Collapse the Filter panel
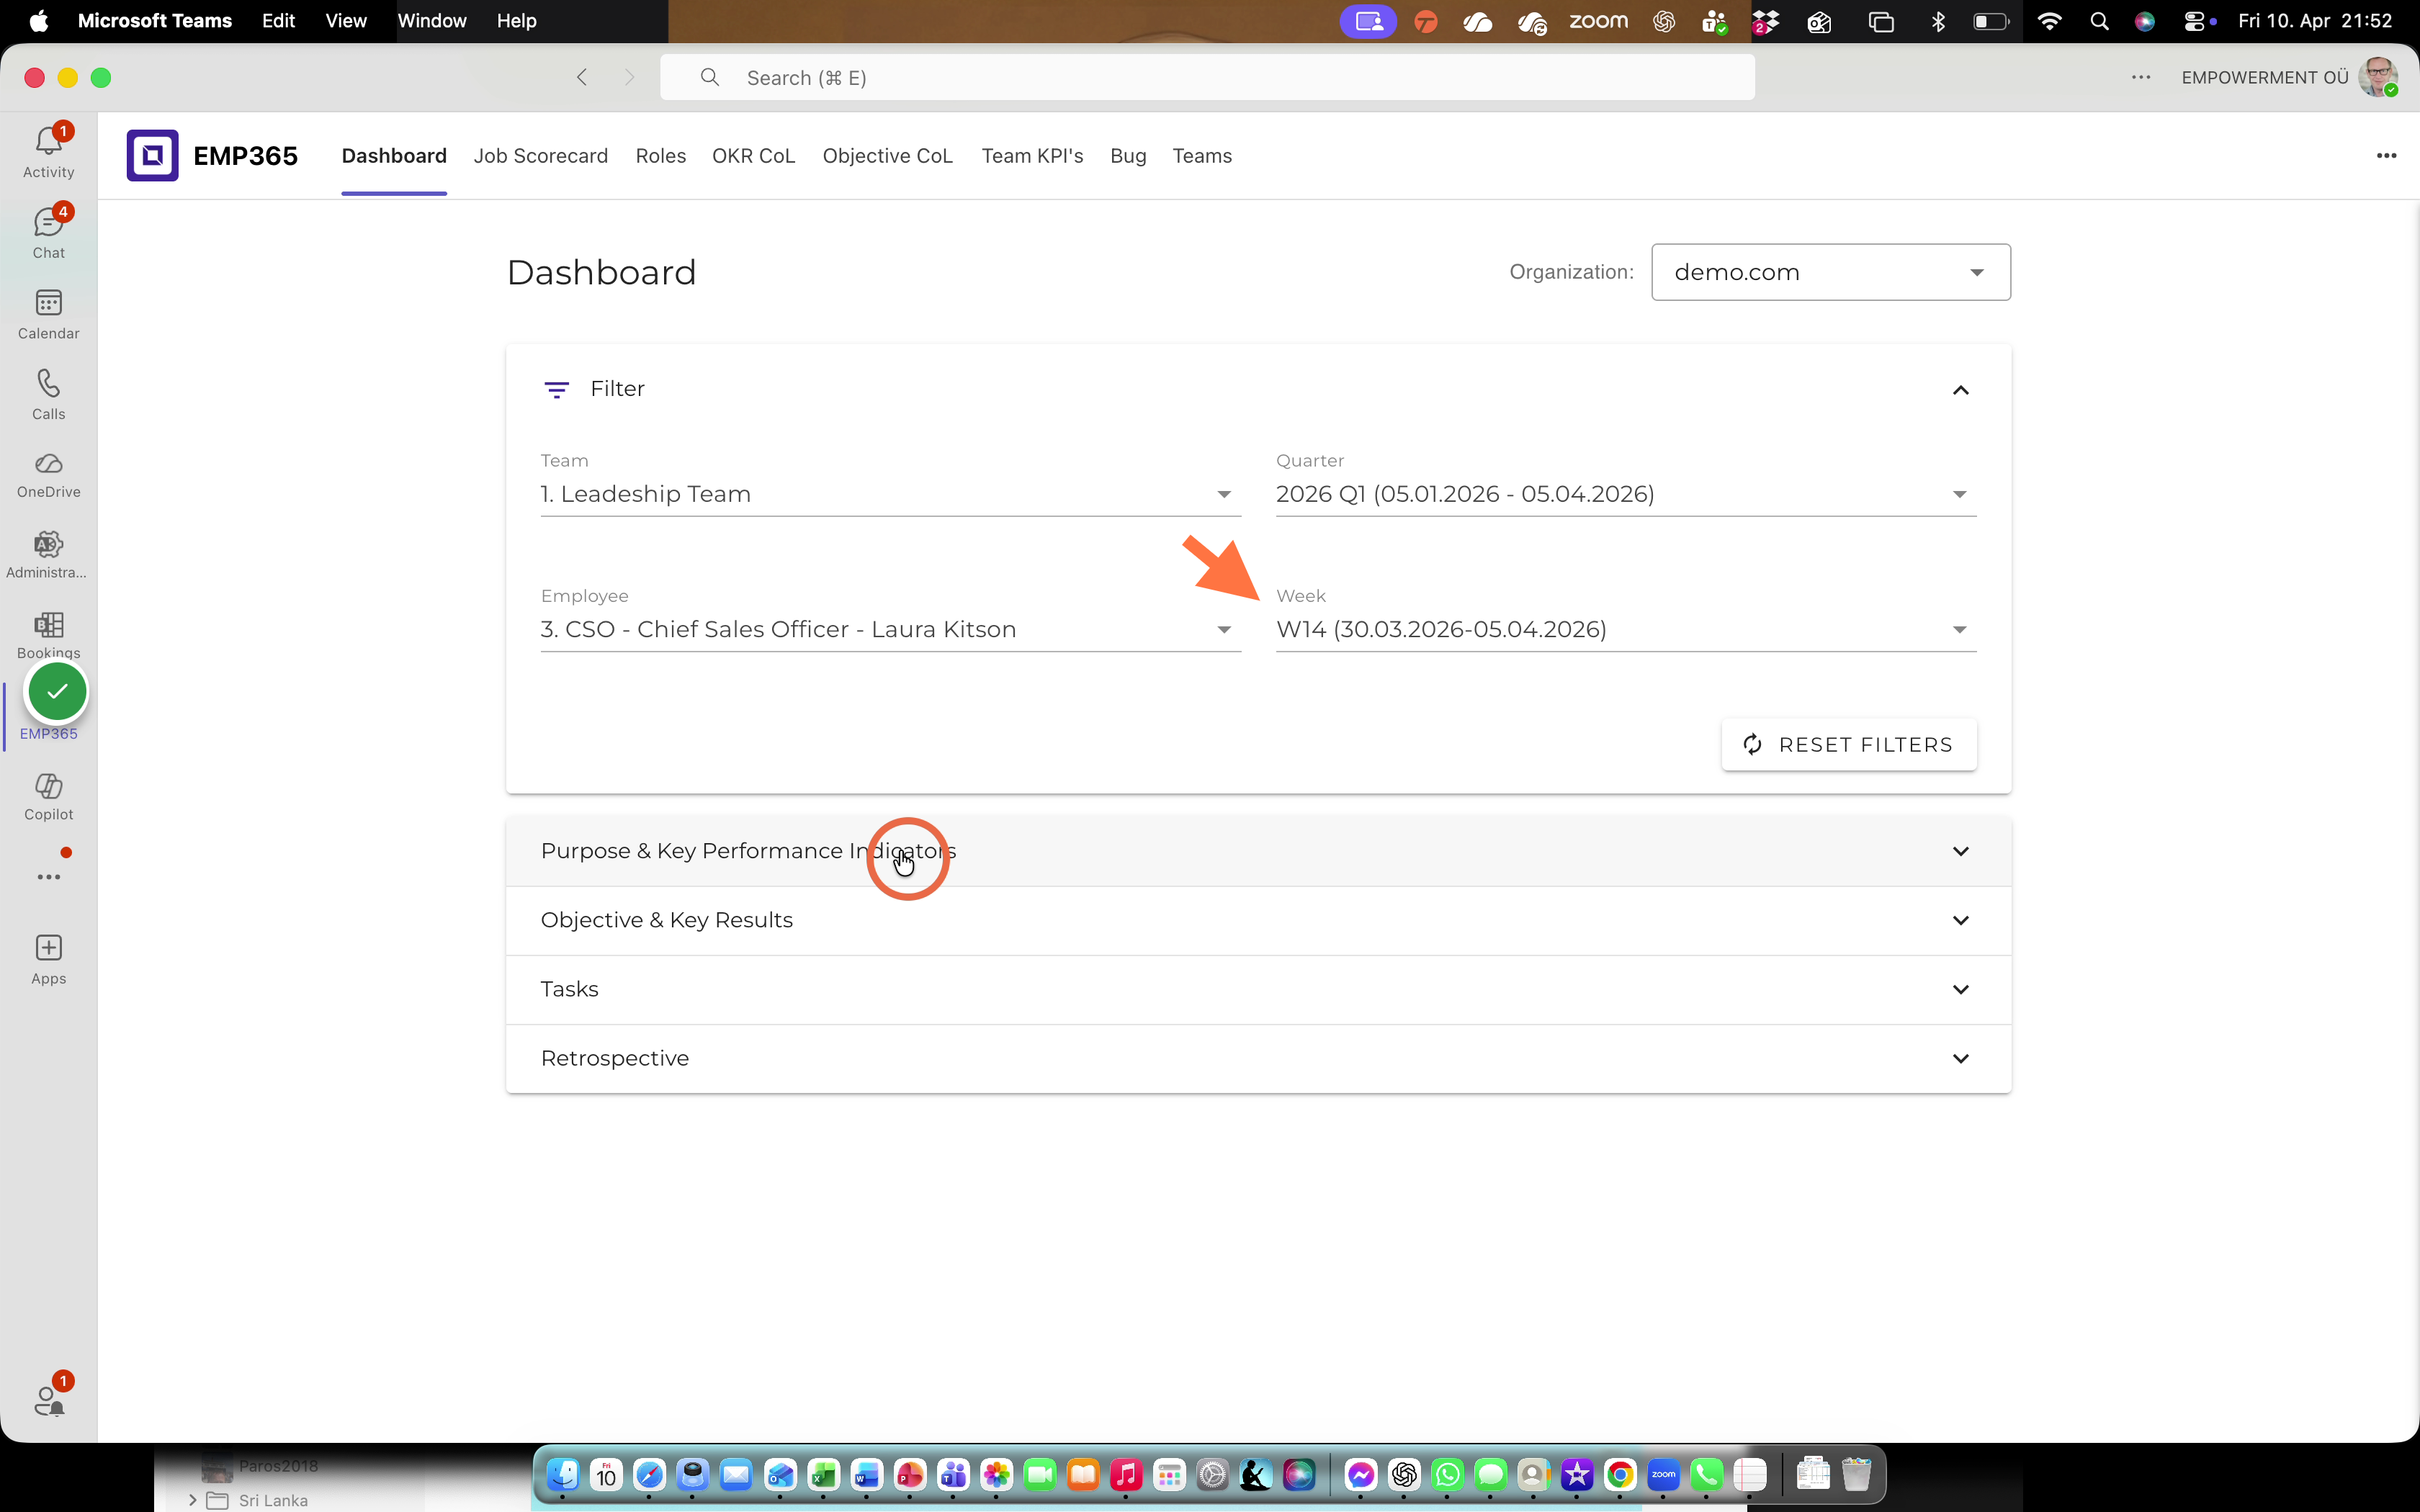Image resolution: width=2420 pixels, height=1512 pixels. [x=1960, y=390]
